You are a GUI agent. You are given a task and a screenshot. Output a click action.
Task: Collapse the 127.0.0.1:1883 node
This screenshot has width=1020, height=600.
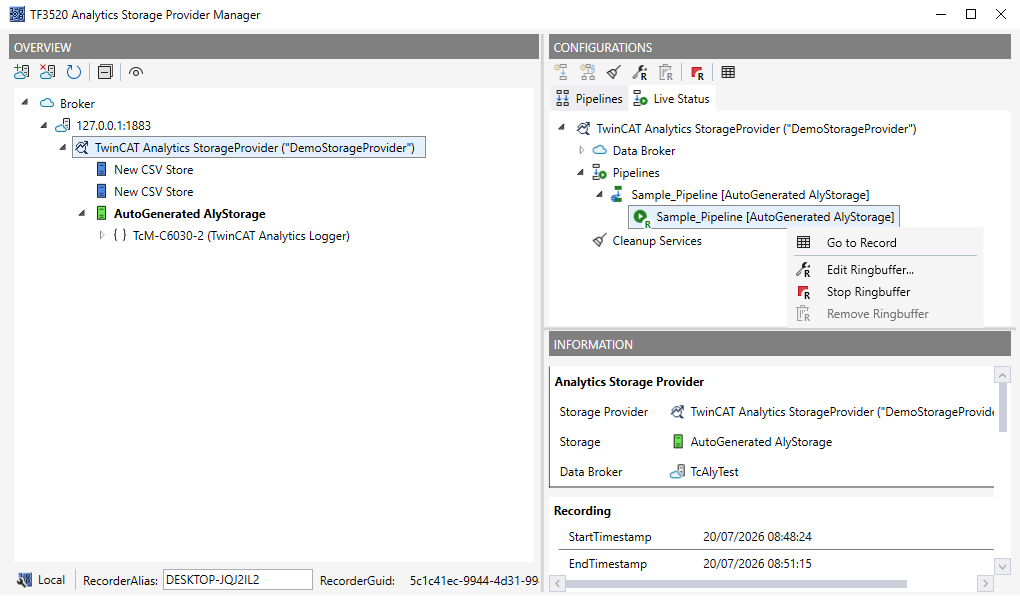[x=44, y=125]
